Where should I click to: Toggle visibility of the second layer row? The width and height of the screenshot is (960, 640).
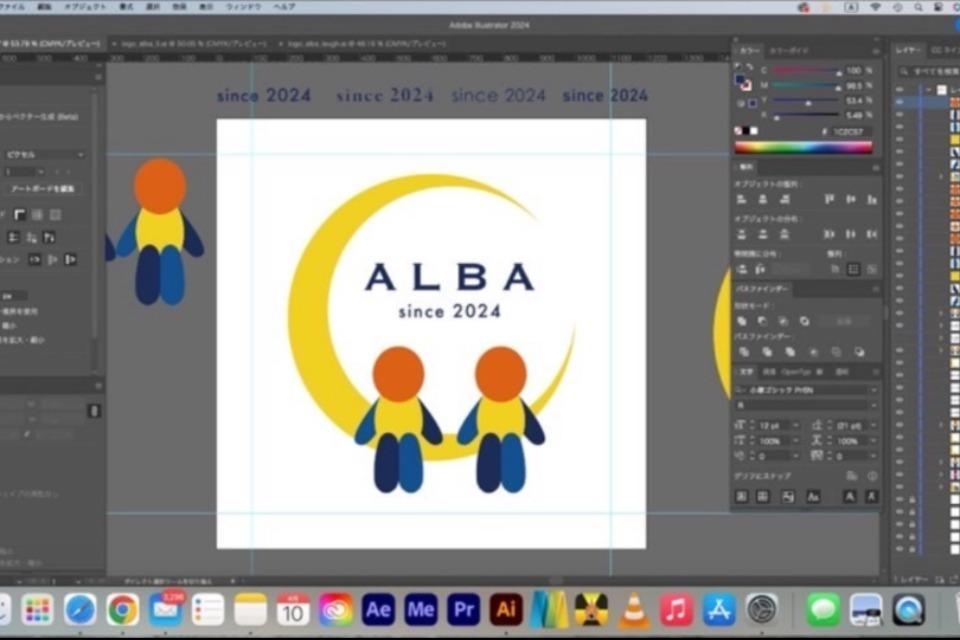899,102
